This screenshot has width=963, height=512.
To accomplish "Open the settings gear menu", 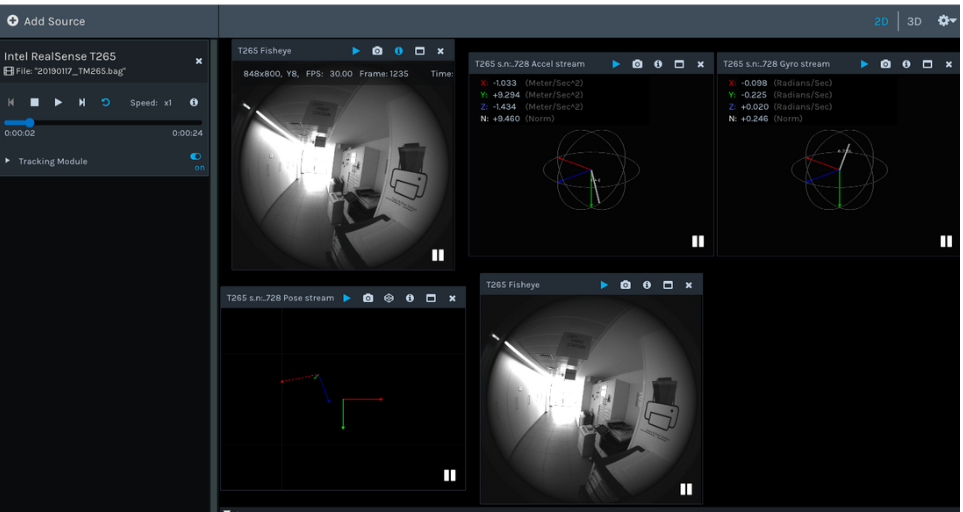I will coord(946,20).
